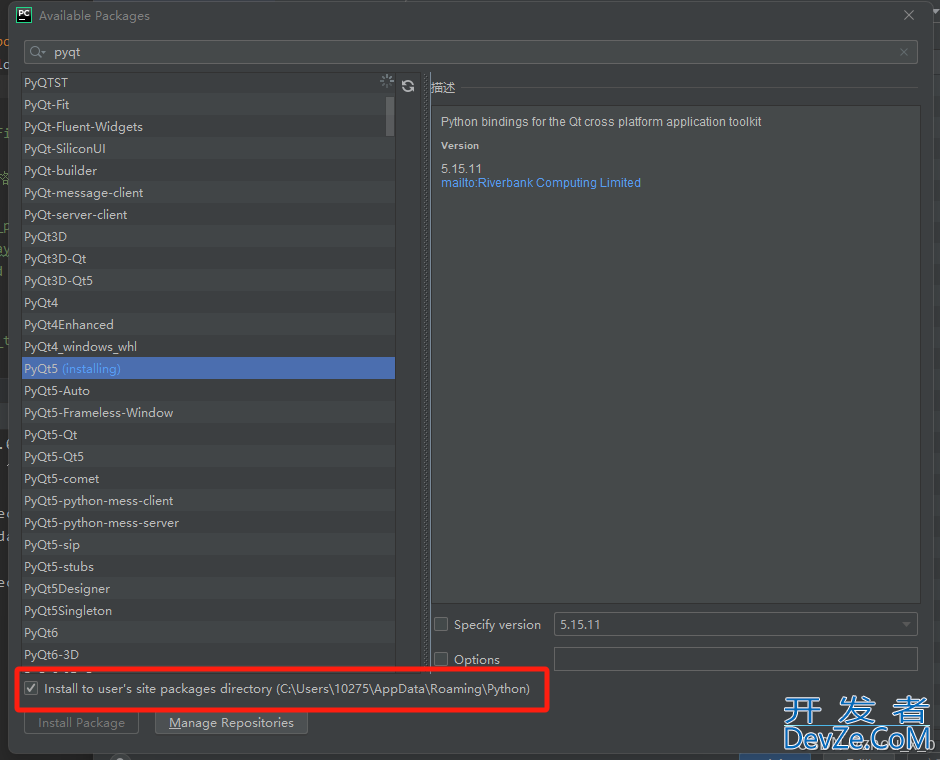
Task: Open the mailto:Riverbank Computing Limited link
Action: coord(541,183)
